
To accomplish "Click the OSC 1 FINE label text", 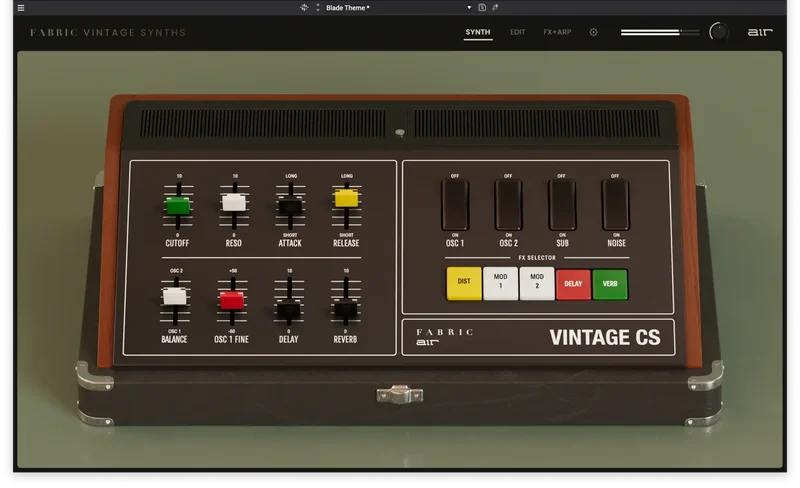I will [x=231, y=339].
